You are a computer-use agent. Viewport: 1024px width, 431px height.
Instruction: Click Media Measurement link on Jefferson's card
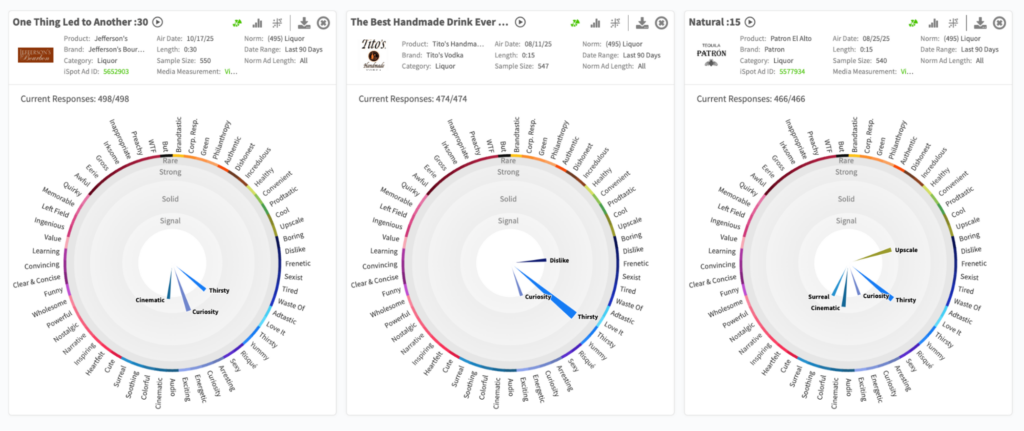point(231,72)
